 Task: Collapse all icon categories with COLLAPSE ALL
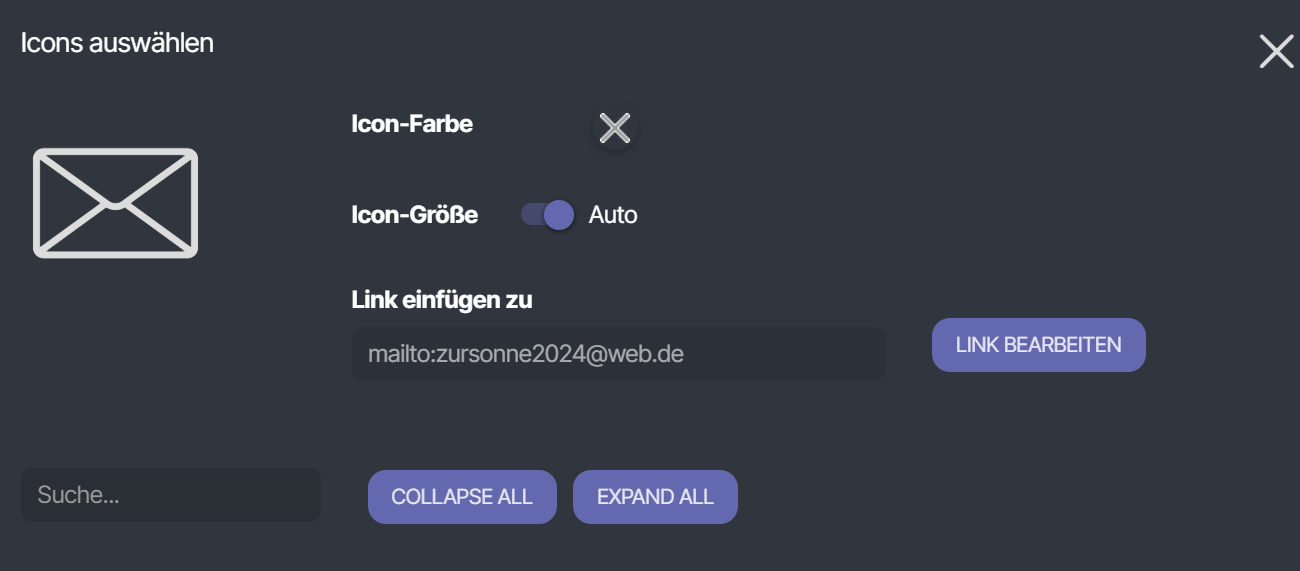[462, 497]
